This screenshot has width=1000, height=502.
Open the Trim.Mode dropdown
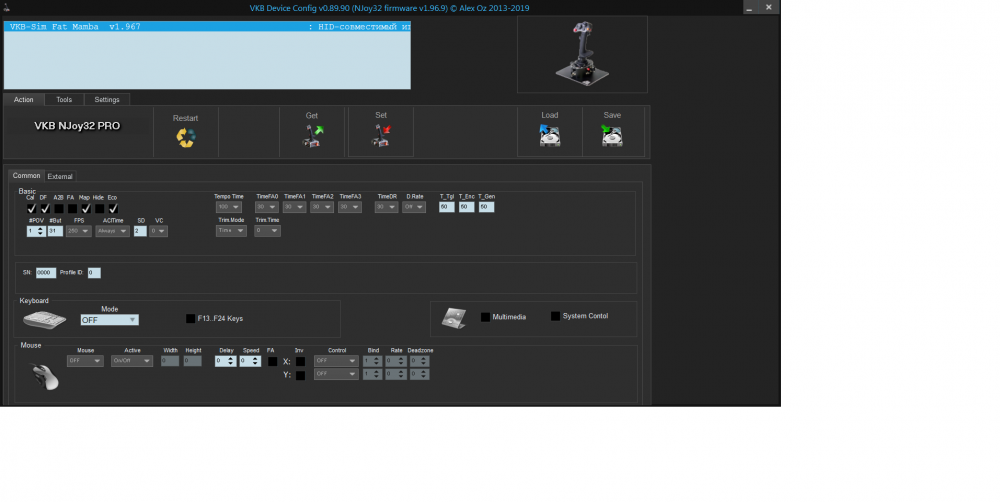[x=231, y=230]
